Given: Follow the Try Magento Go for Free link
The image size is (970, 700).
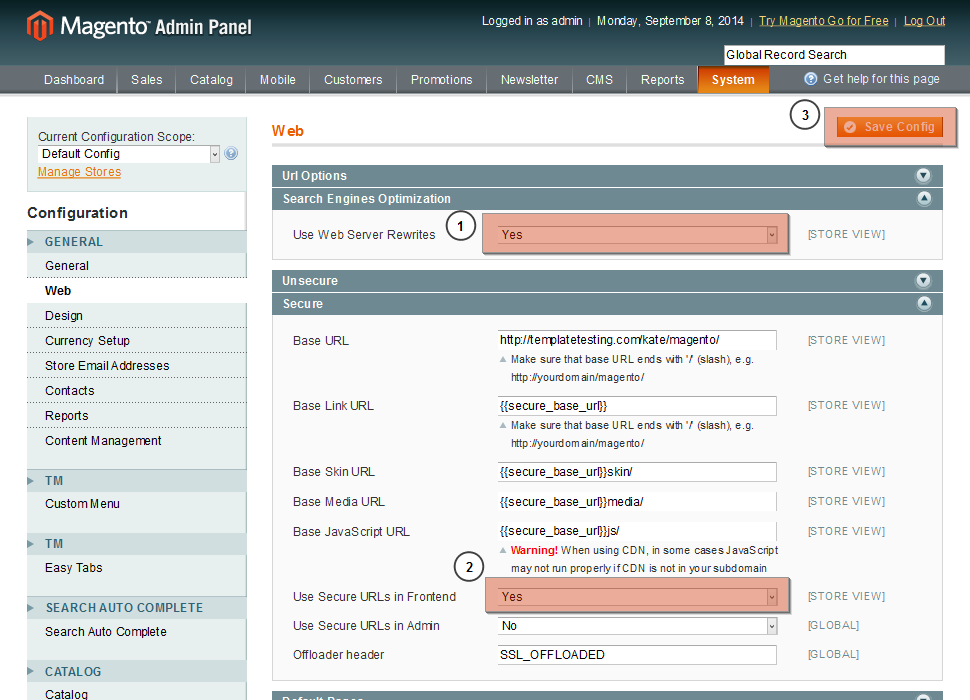Looking at the screenshot, I should point(823,21).
